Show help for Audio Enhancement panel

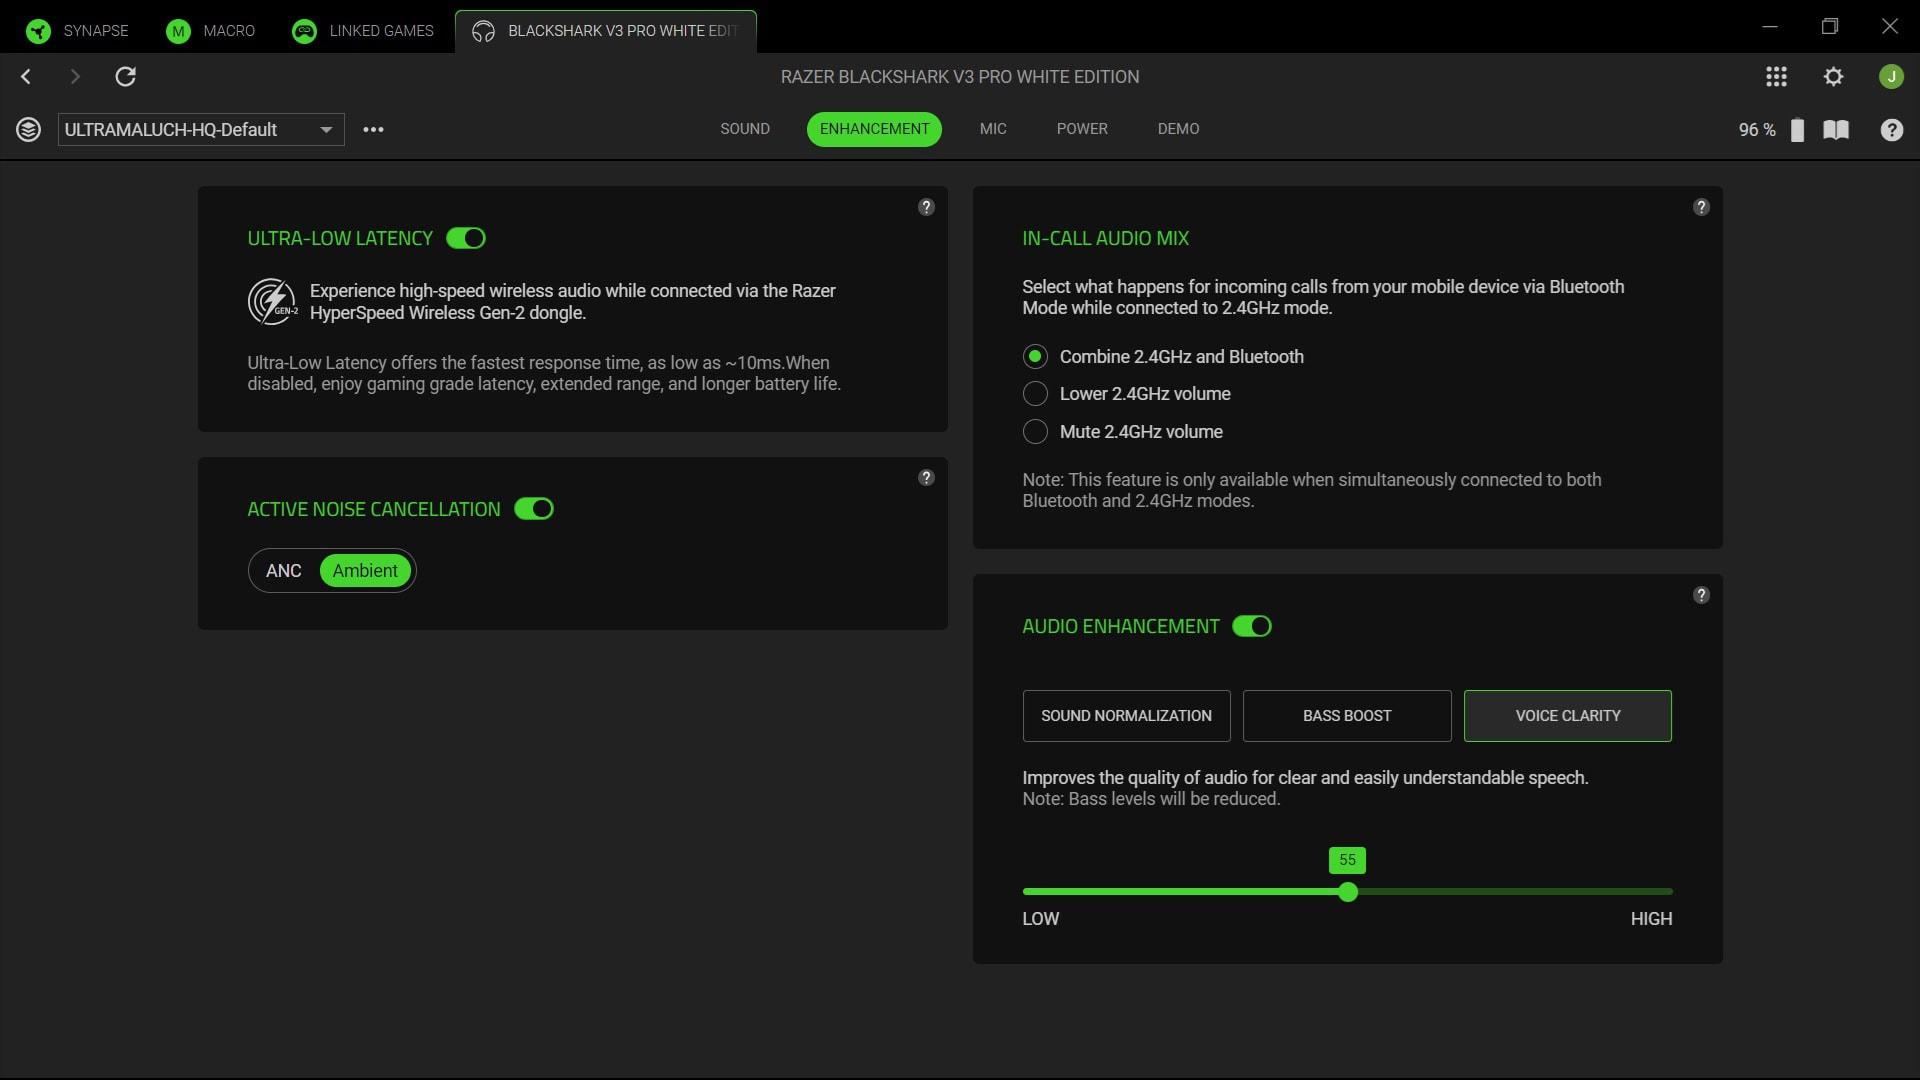[x=1701, y=595]
